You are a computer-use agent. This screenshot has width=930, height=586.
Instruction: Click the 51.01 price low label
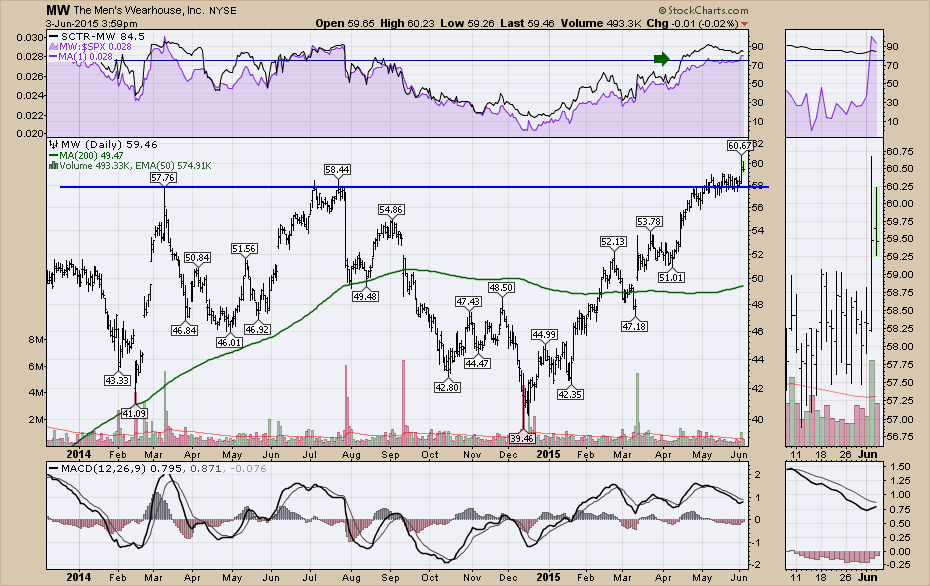click(671, 277)
